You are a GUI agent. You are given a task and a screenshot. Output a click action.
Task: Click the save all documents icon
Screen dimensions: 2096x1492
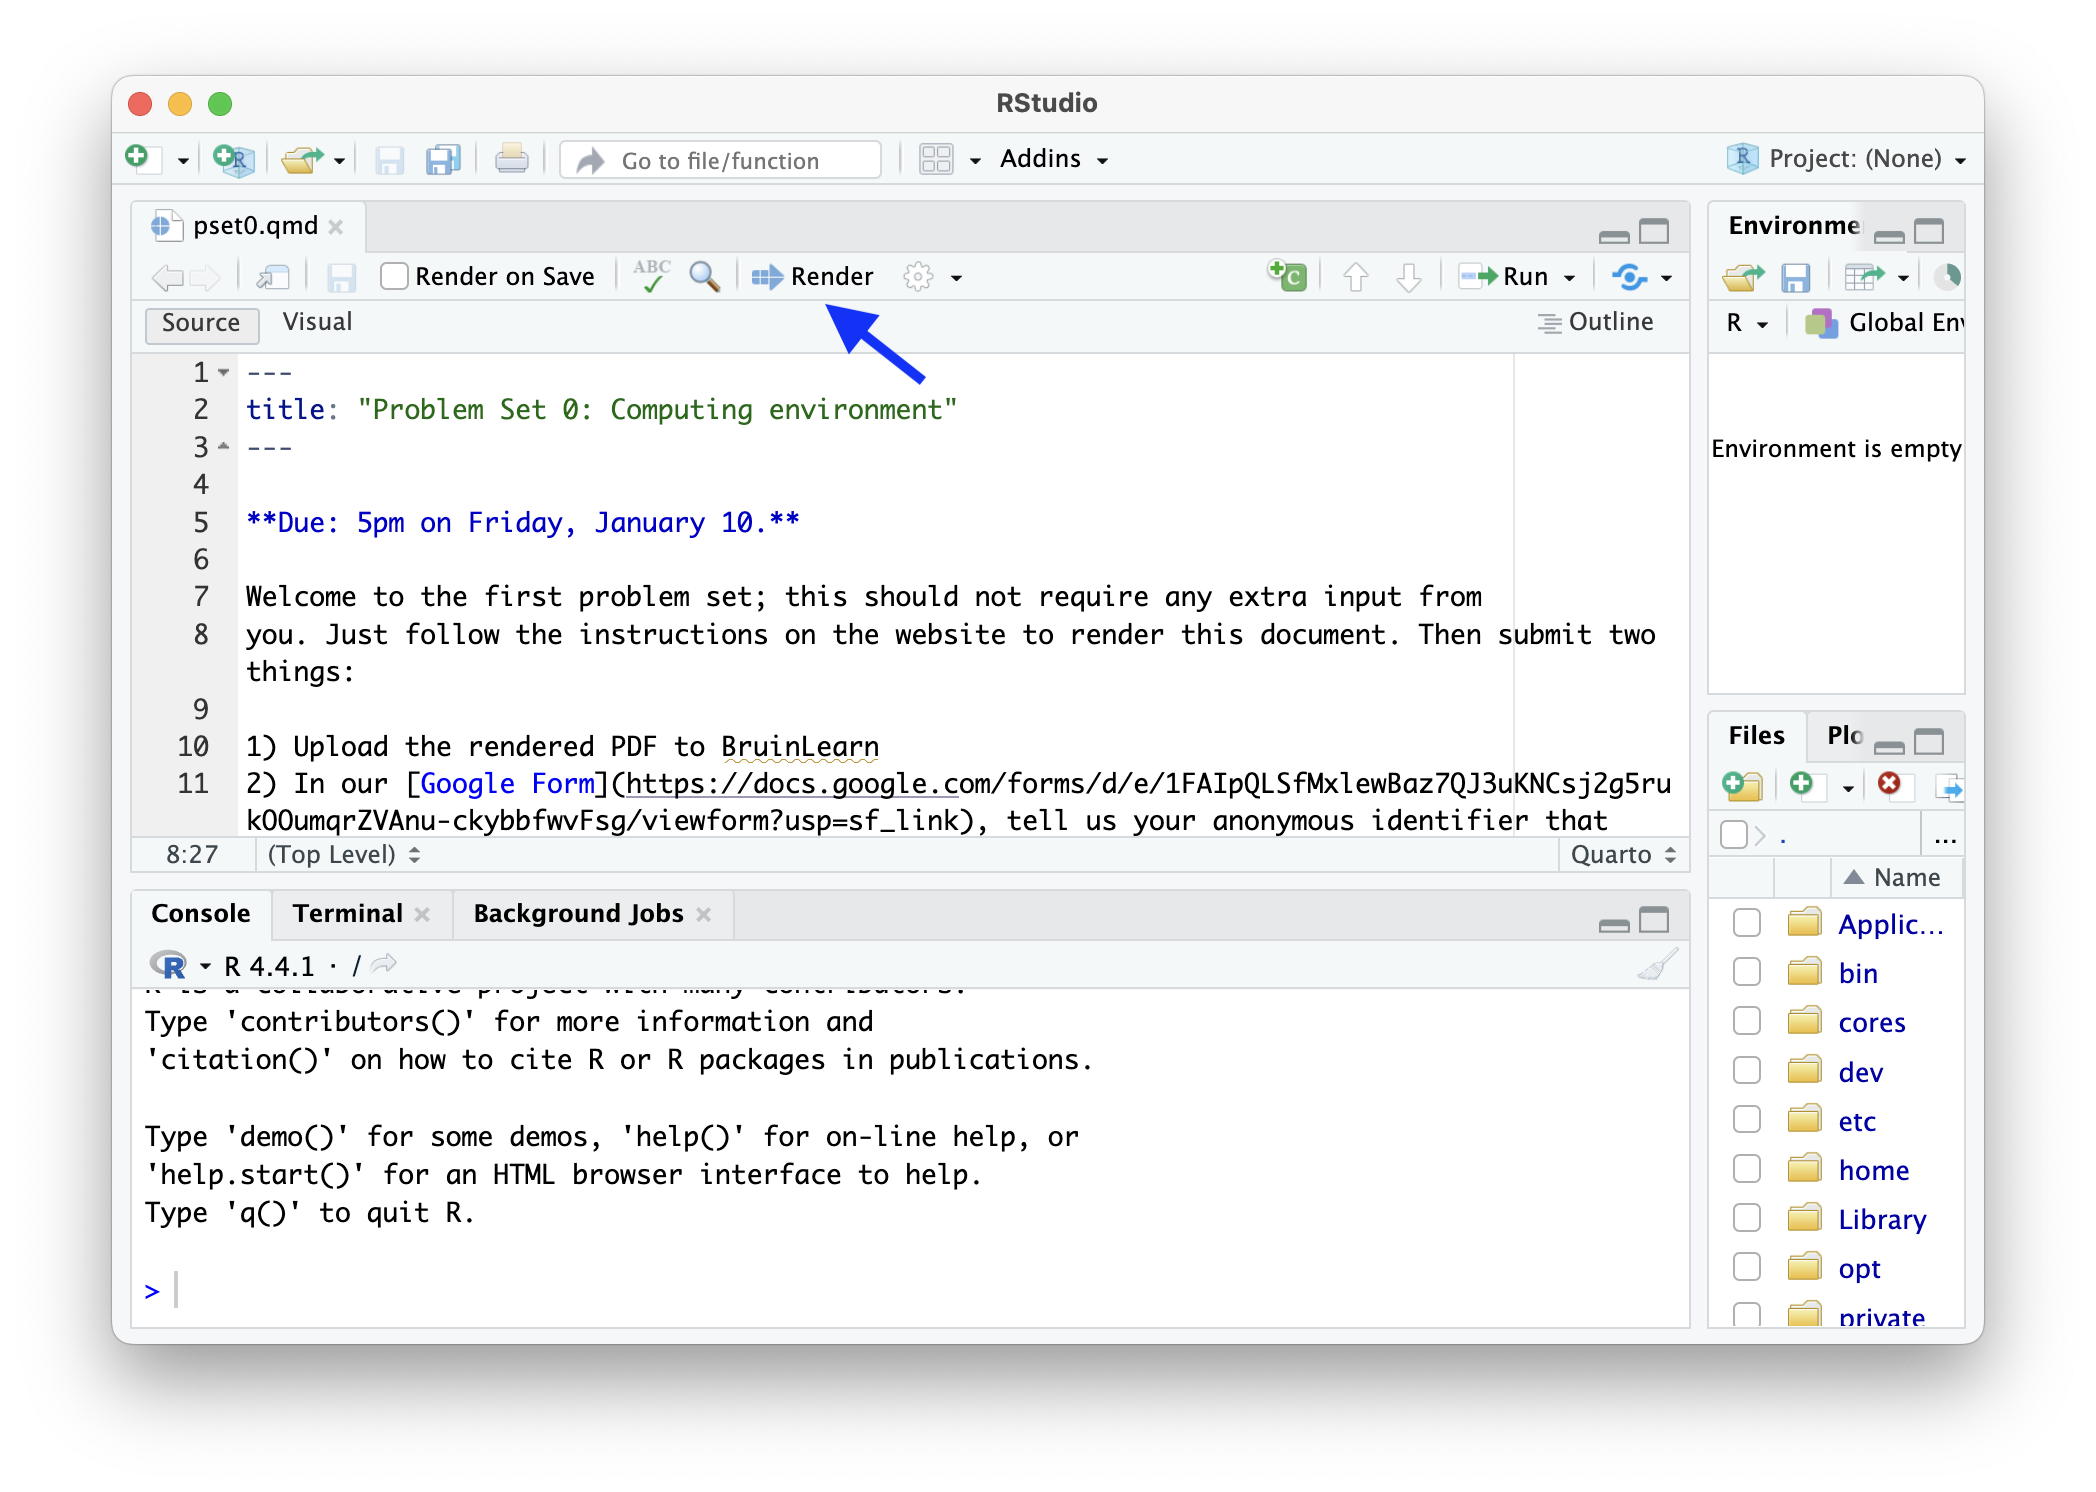[x=443, y=159]
